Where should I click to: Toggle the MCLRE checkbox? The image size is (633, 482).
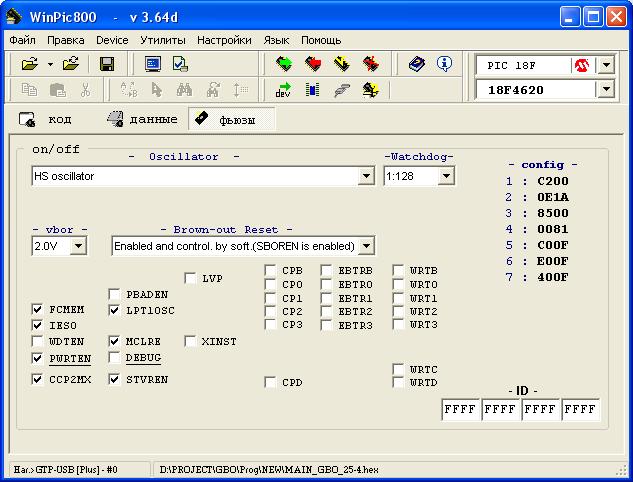pos(114,341)
